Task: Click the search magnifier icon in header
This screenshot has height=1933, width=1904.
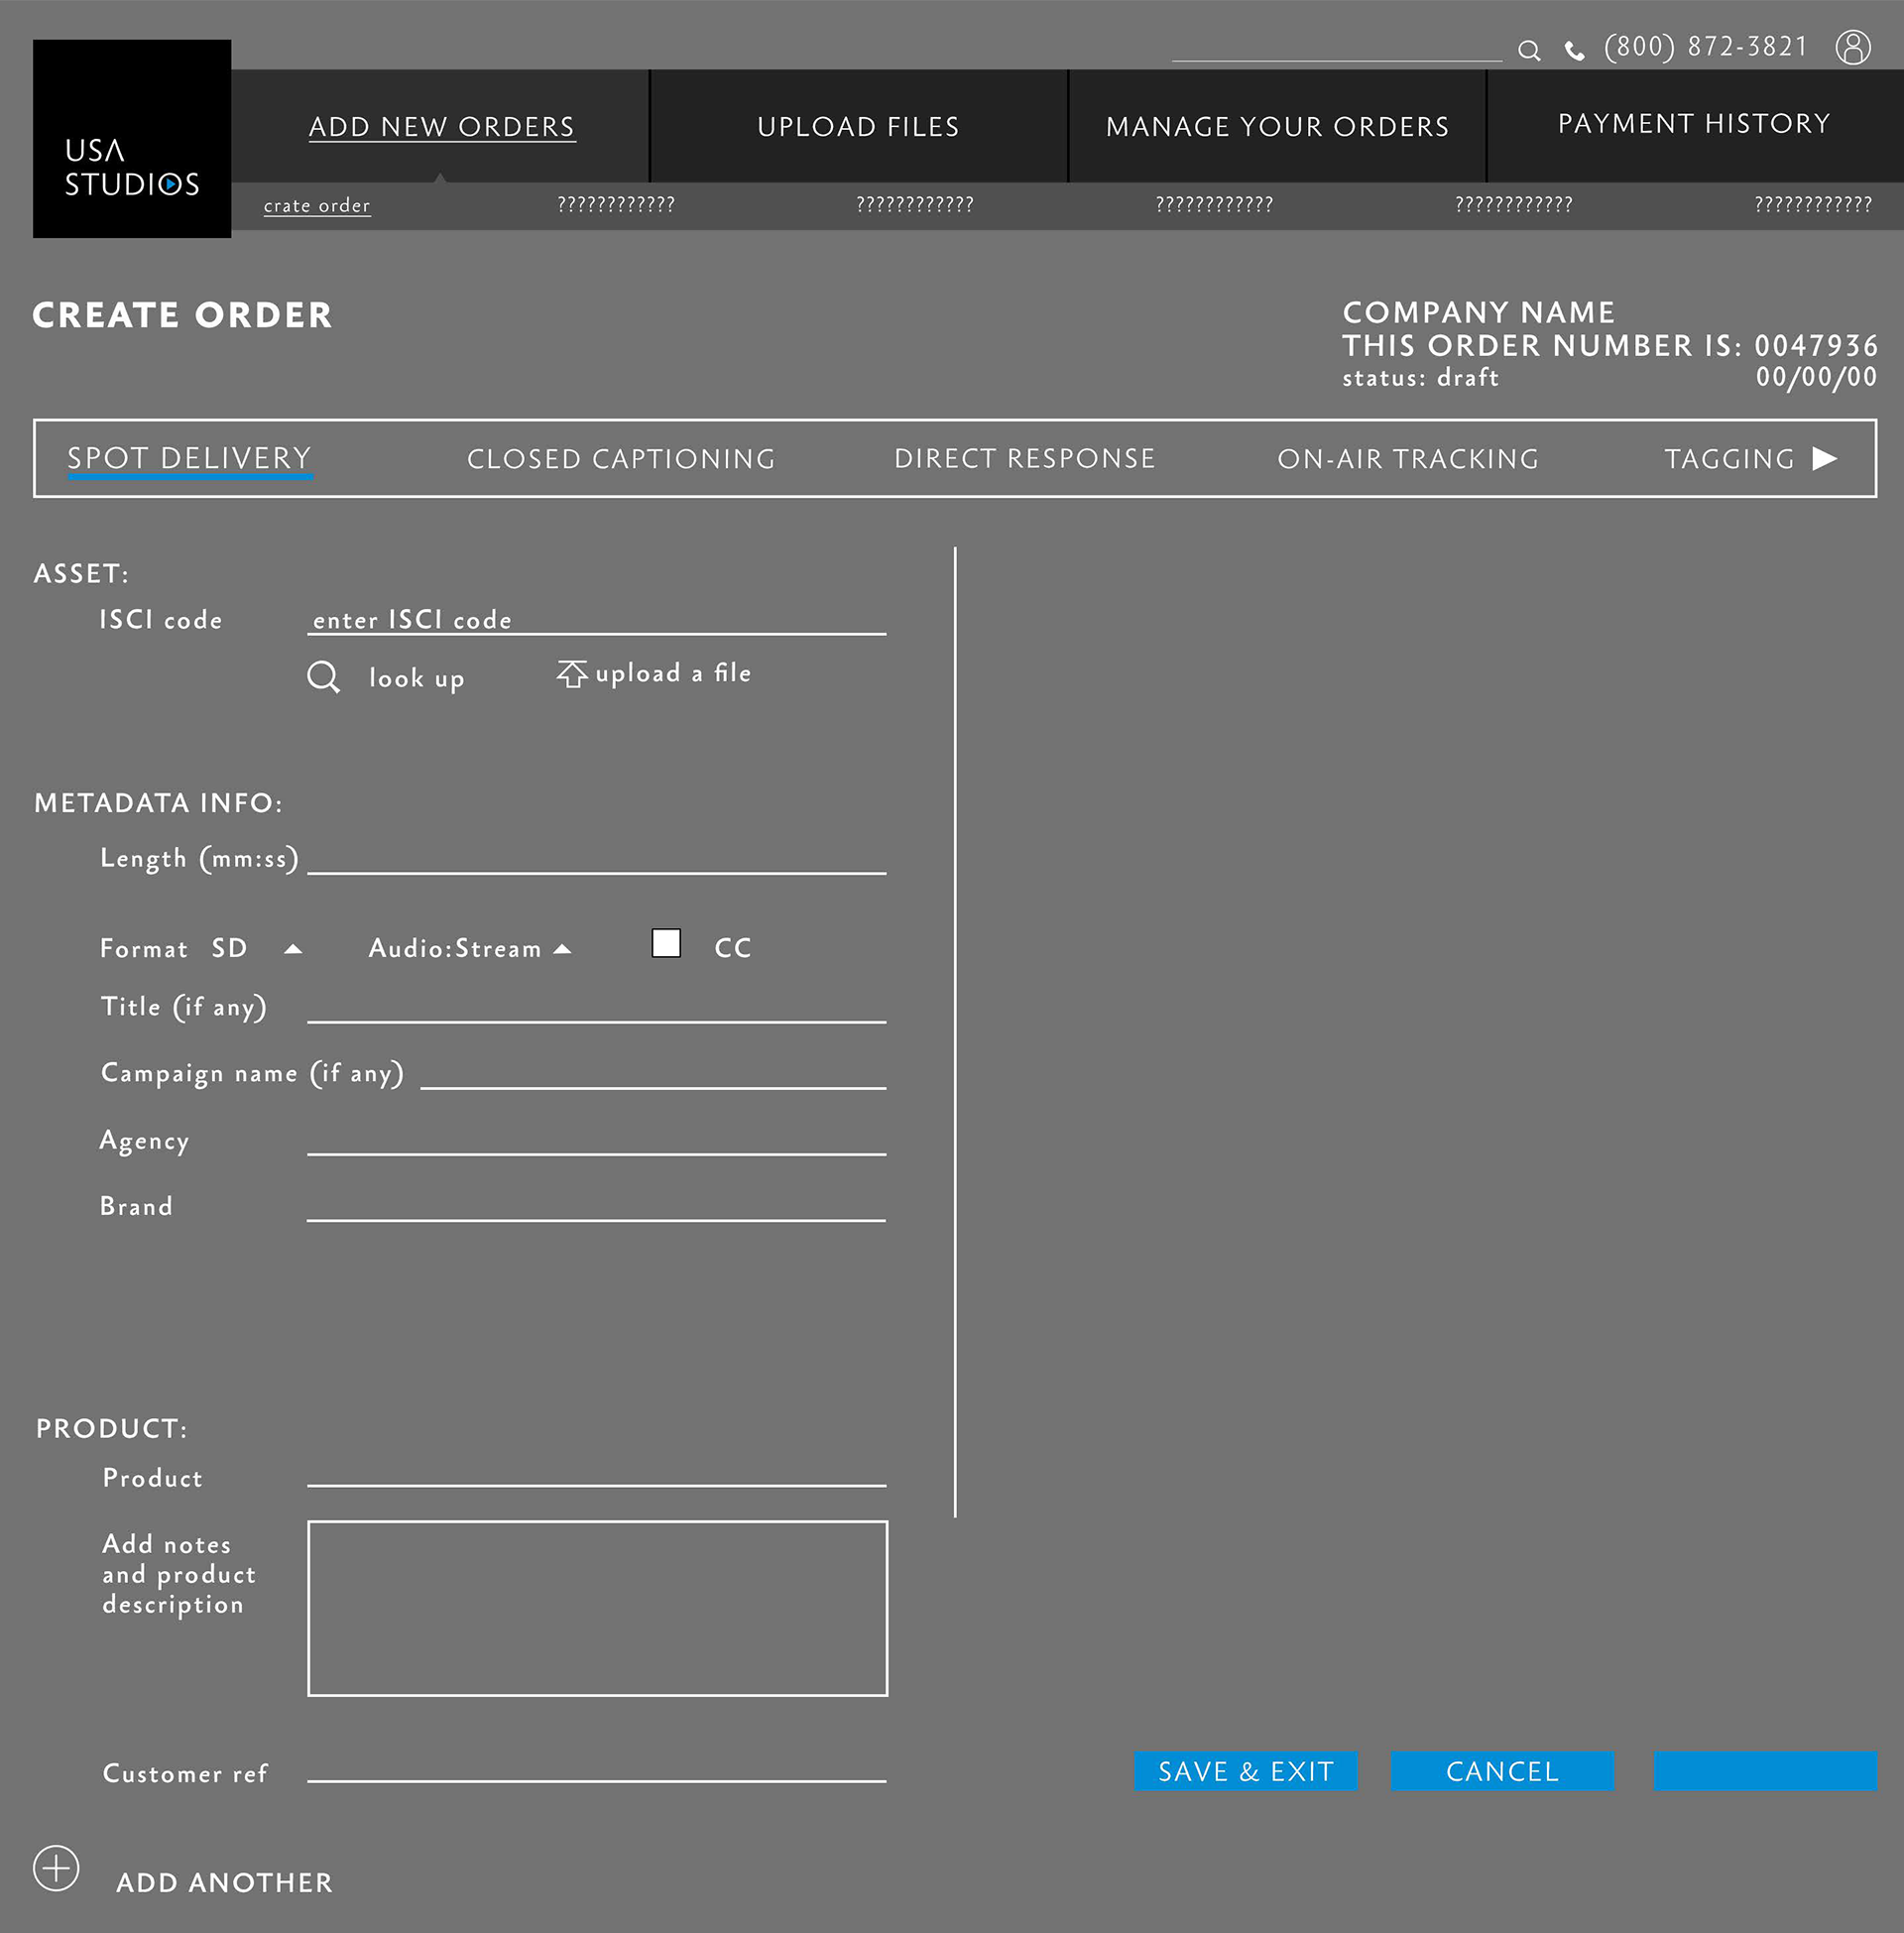Action: 1528,50
